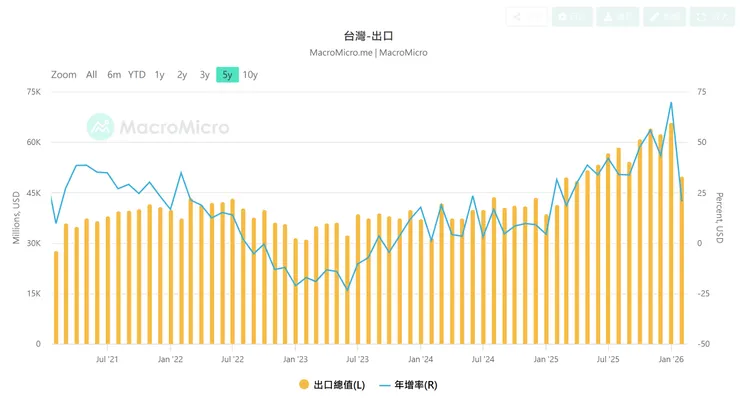Click the pencil edit button
This screenshot has width=740, height=402.
coord(664,17)
